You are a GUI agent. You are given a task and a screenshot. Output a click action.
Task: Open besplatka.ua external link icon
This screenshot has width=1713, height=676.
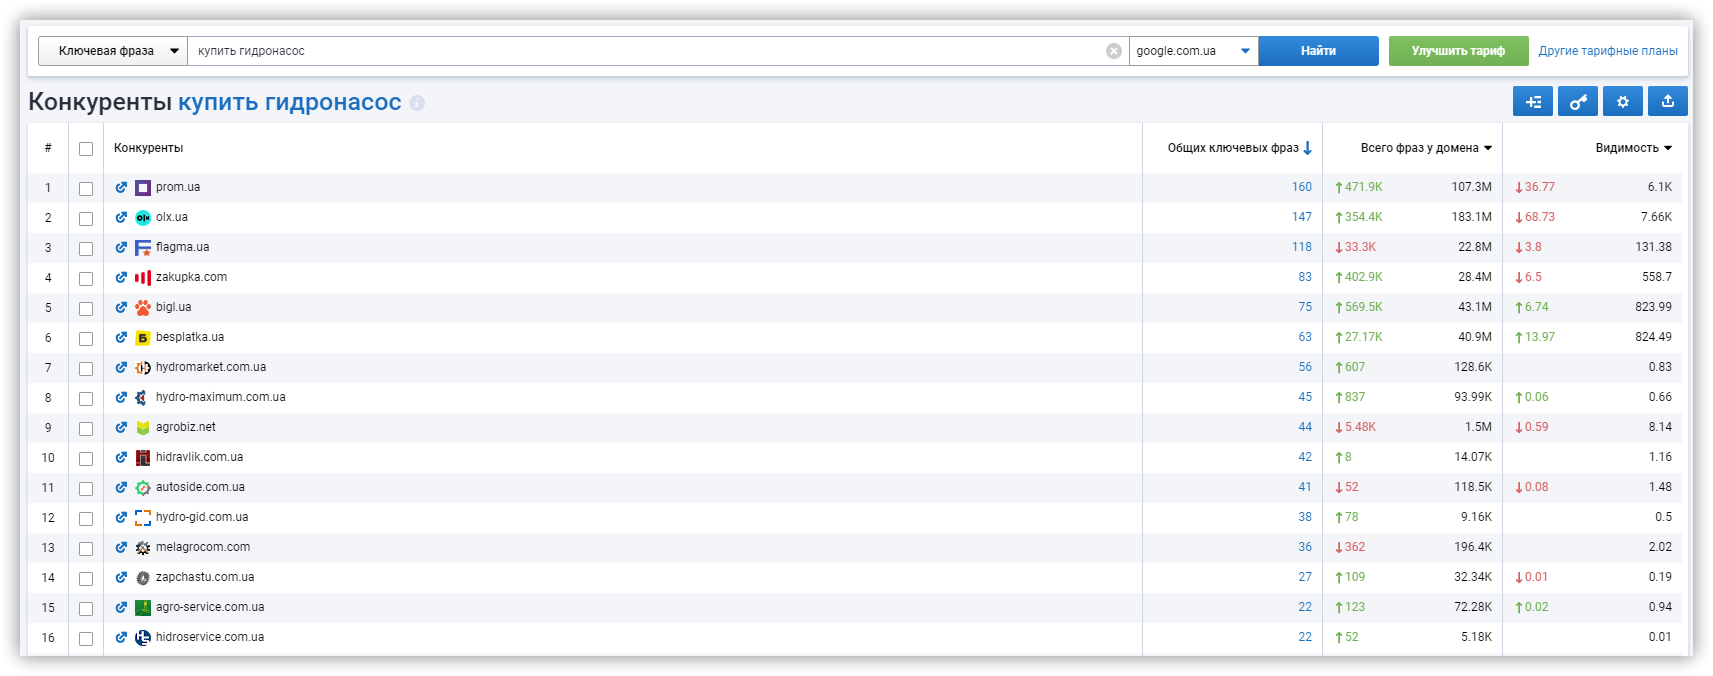tap(121, 337)
